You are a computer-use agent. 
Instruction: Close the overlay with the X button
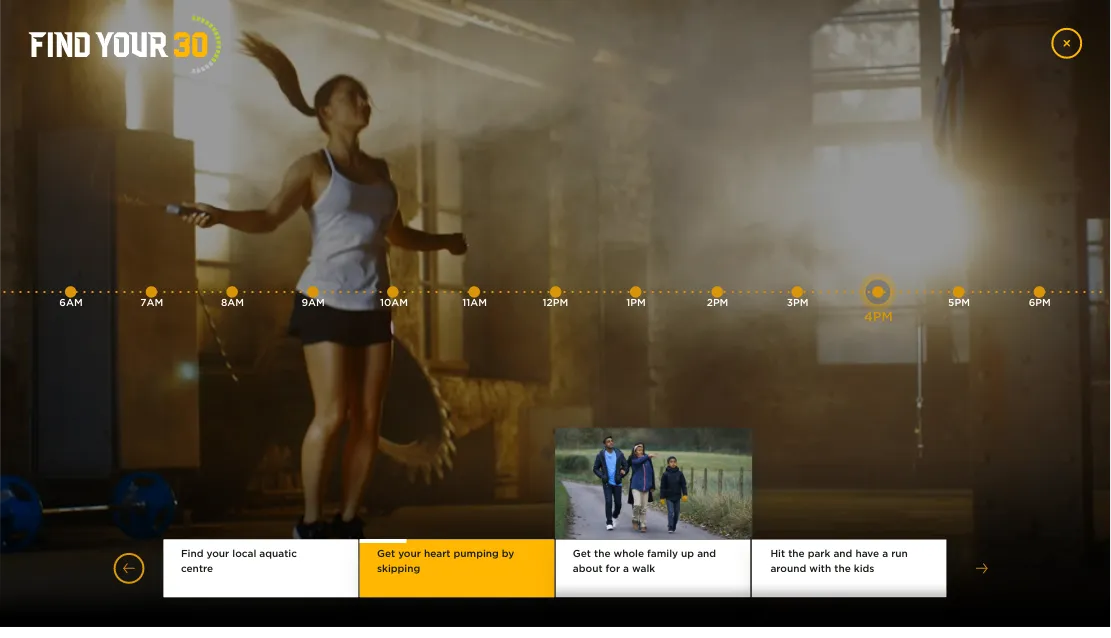1066,43
